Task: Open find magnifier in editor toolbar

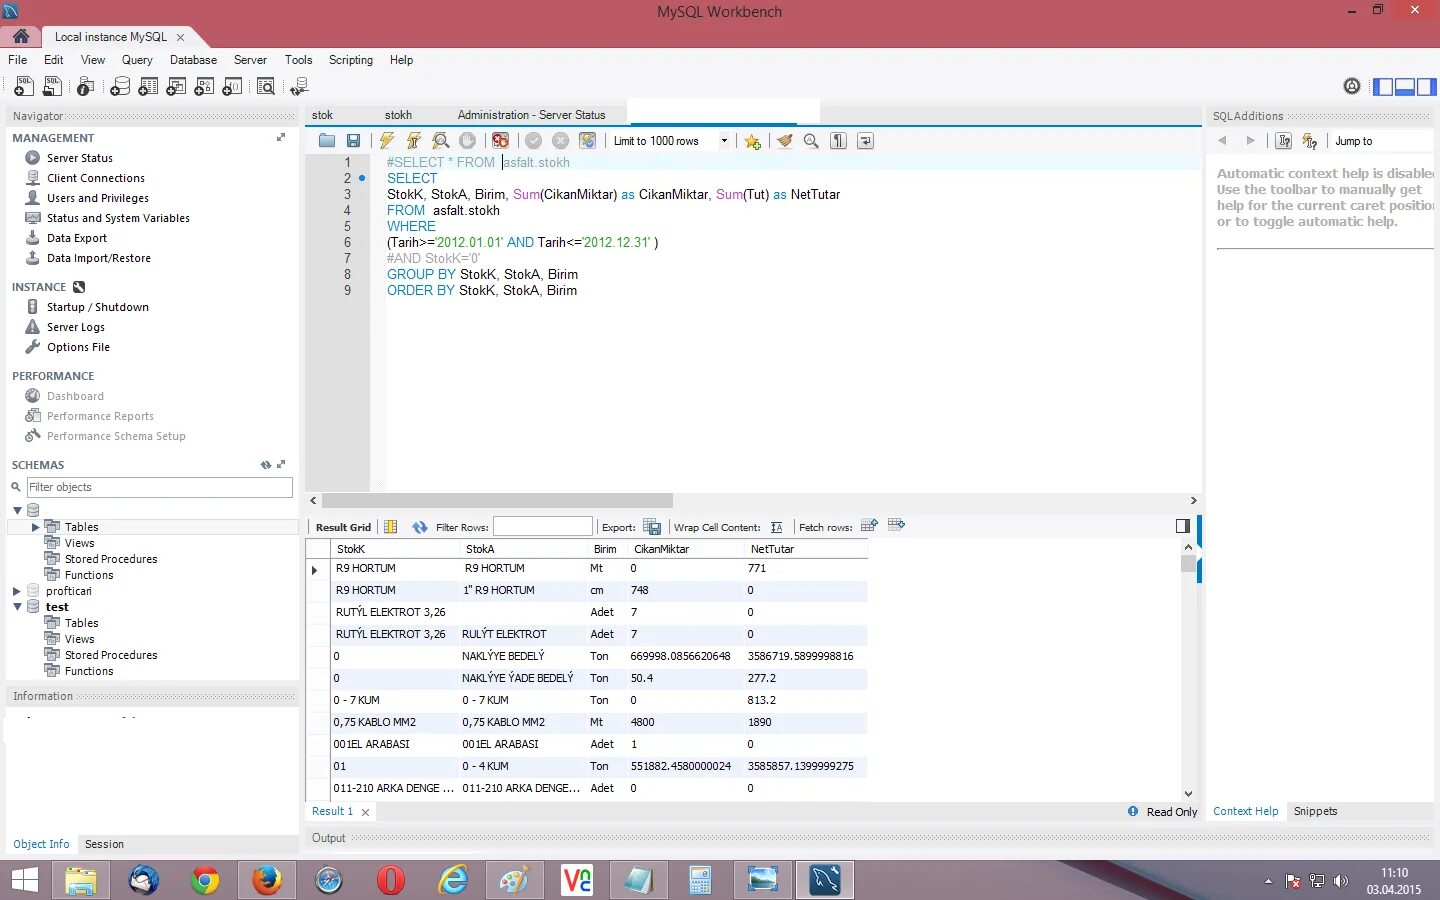Action: click(811, 141)
